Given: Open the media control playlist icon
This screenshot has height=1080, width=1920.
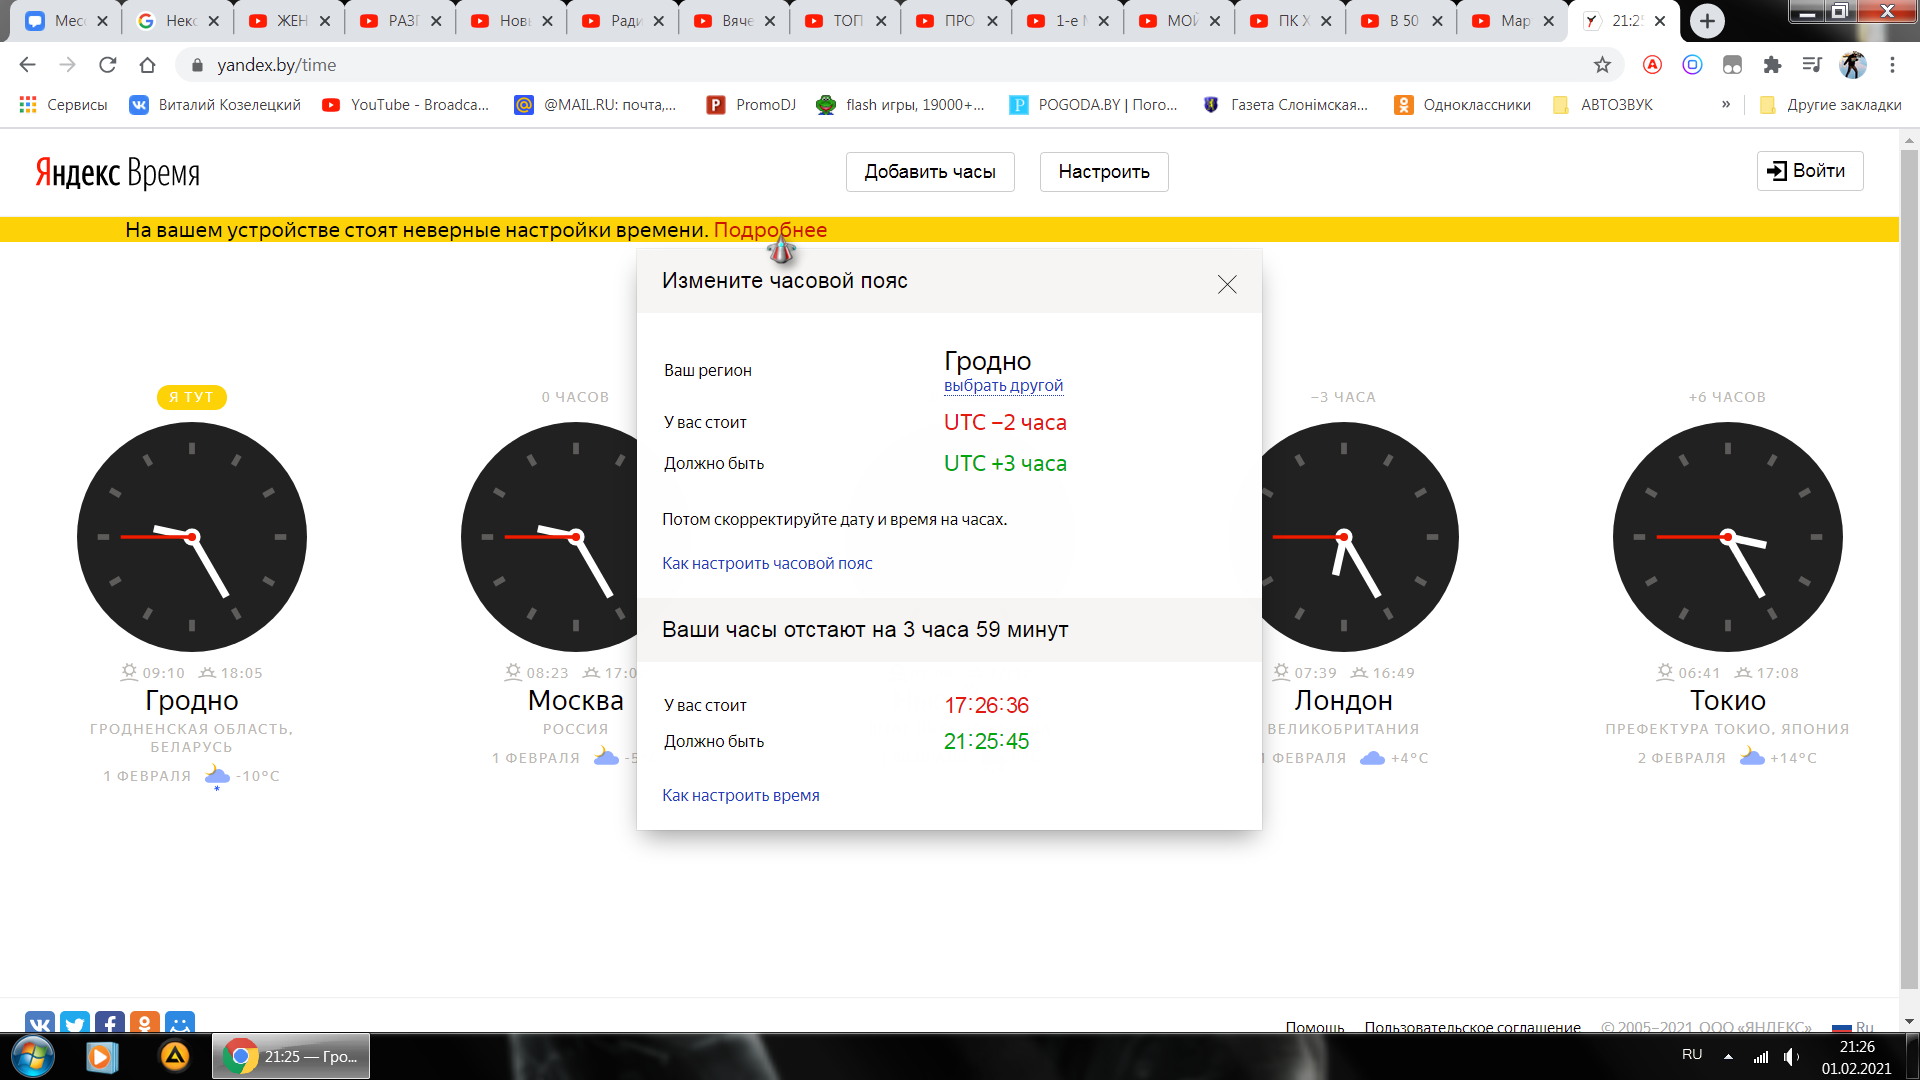Looking at the screenshot, I should pos(1812,65).
